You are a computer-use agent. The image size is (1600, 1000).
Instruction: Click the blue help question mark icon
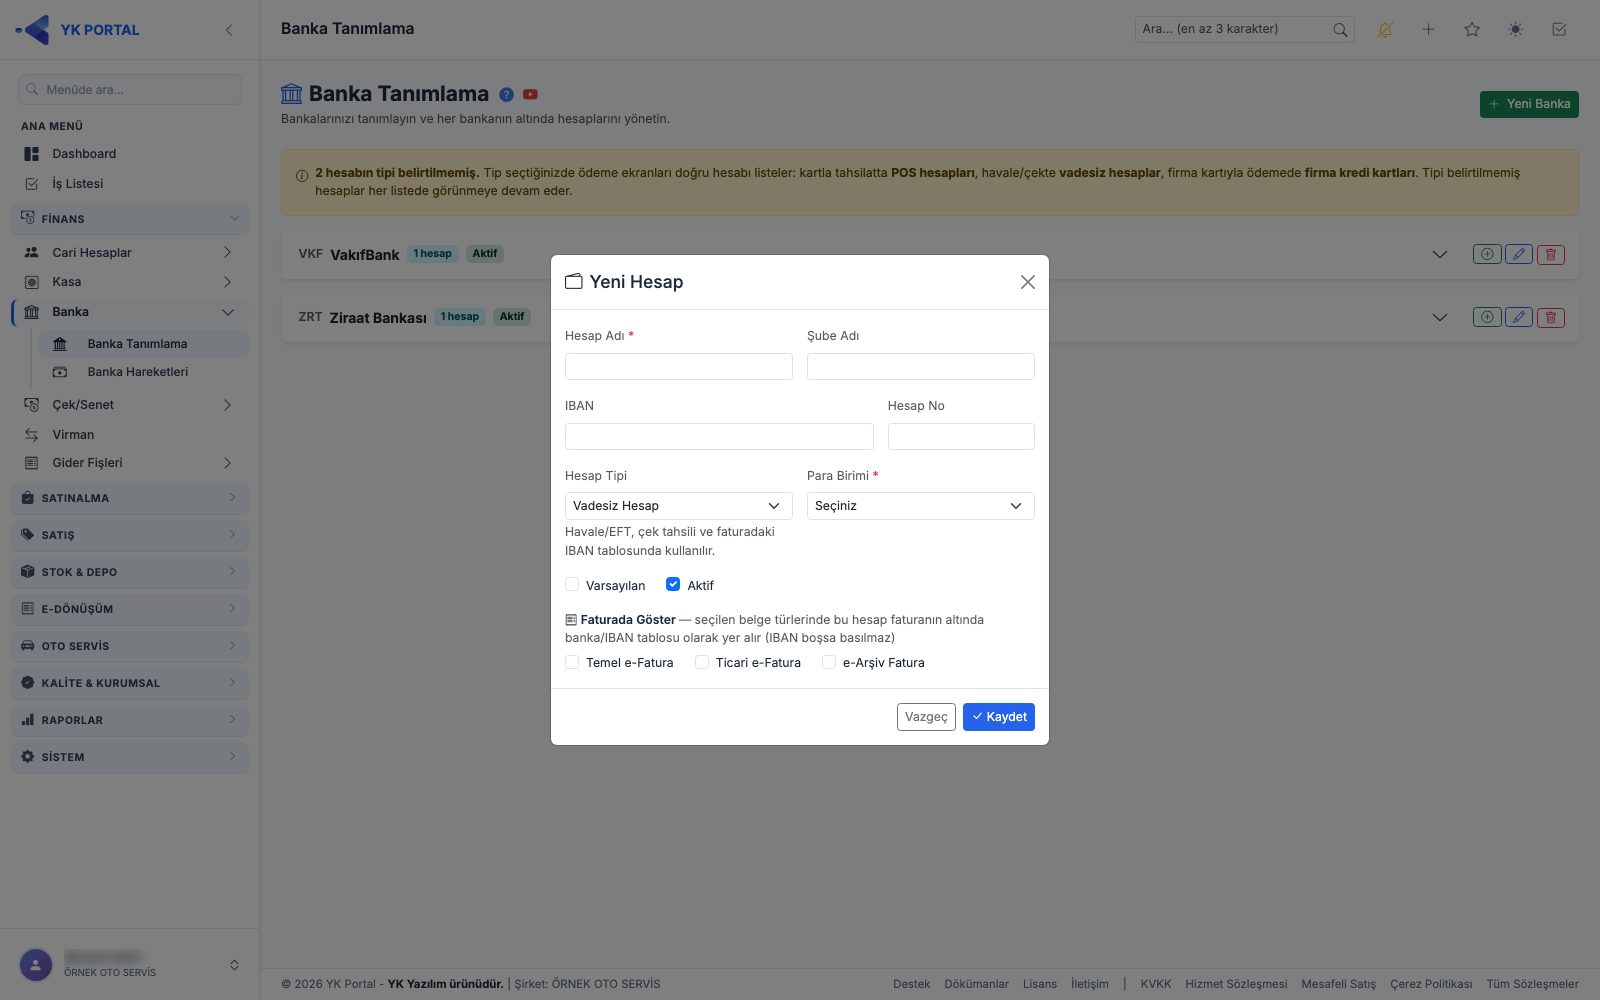(x=507, y=95)
